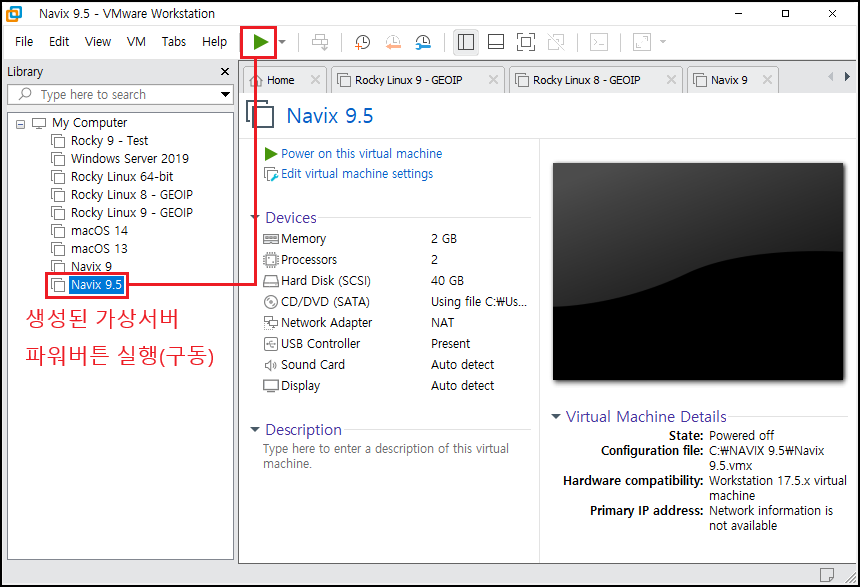
Task: Open the File menu
Action: [24, 42]
